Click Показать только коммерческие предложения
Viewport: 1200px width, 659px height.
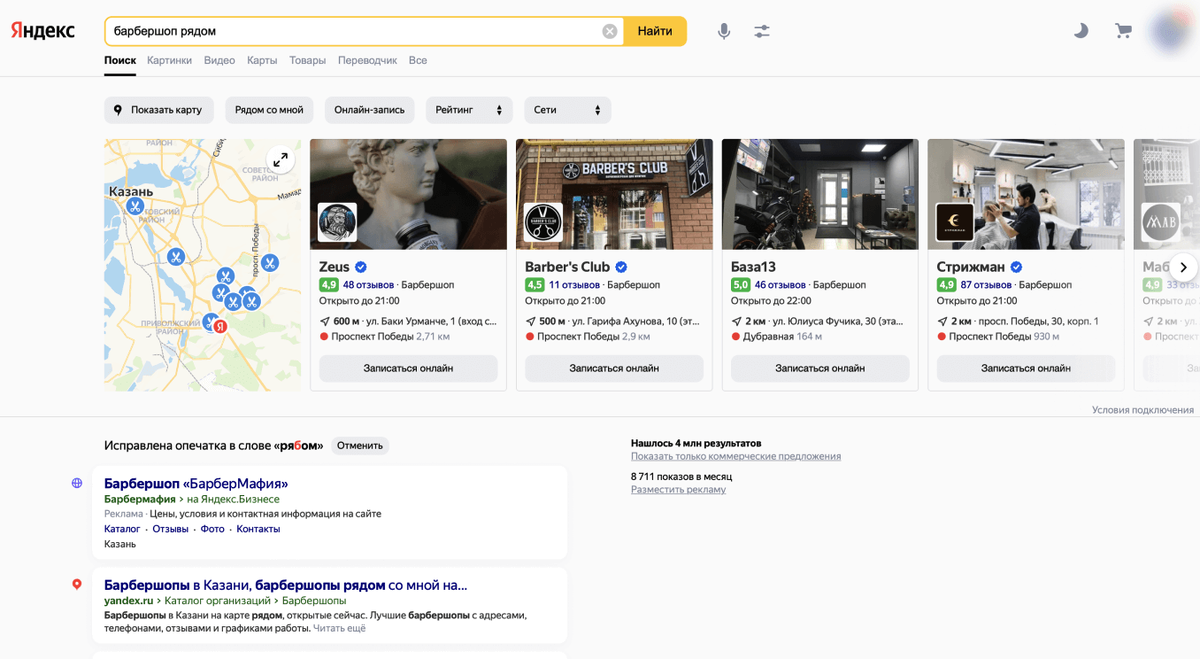(x=736, y=456)
